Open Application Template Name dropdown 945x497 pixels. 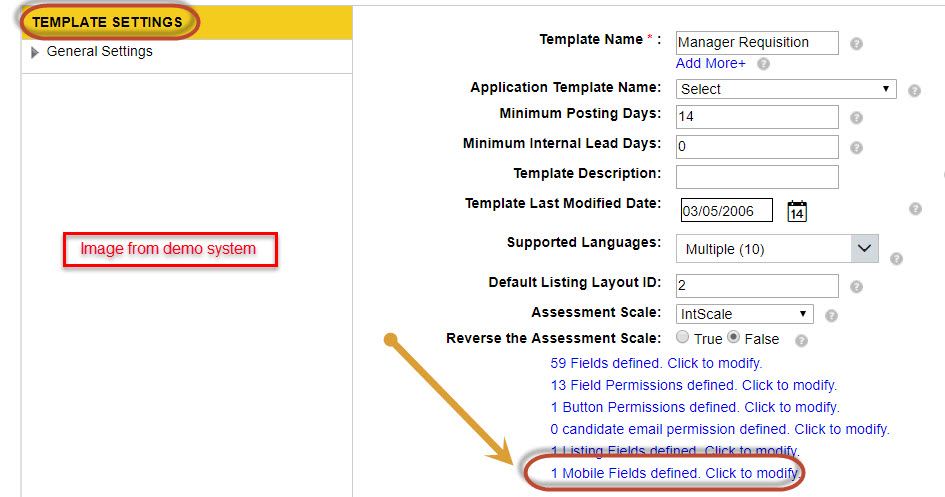coord(786,89)
